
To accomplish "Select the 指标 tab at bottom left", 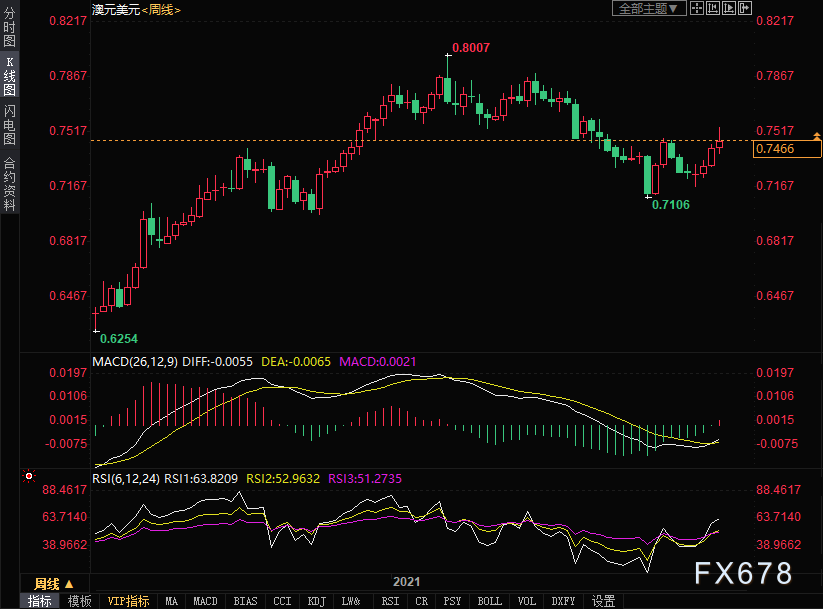I will (x=40, y=601).
